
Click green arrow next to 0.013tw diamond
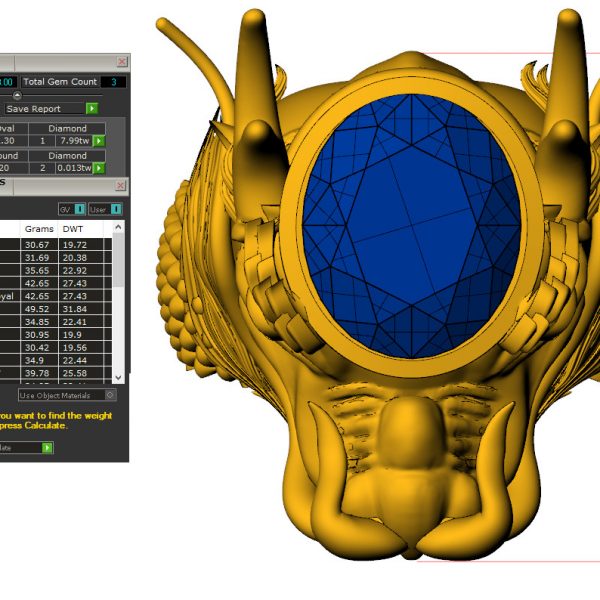pyautogui.click(x=99, y=168)
